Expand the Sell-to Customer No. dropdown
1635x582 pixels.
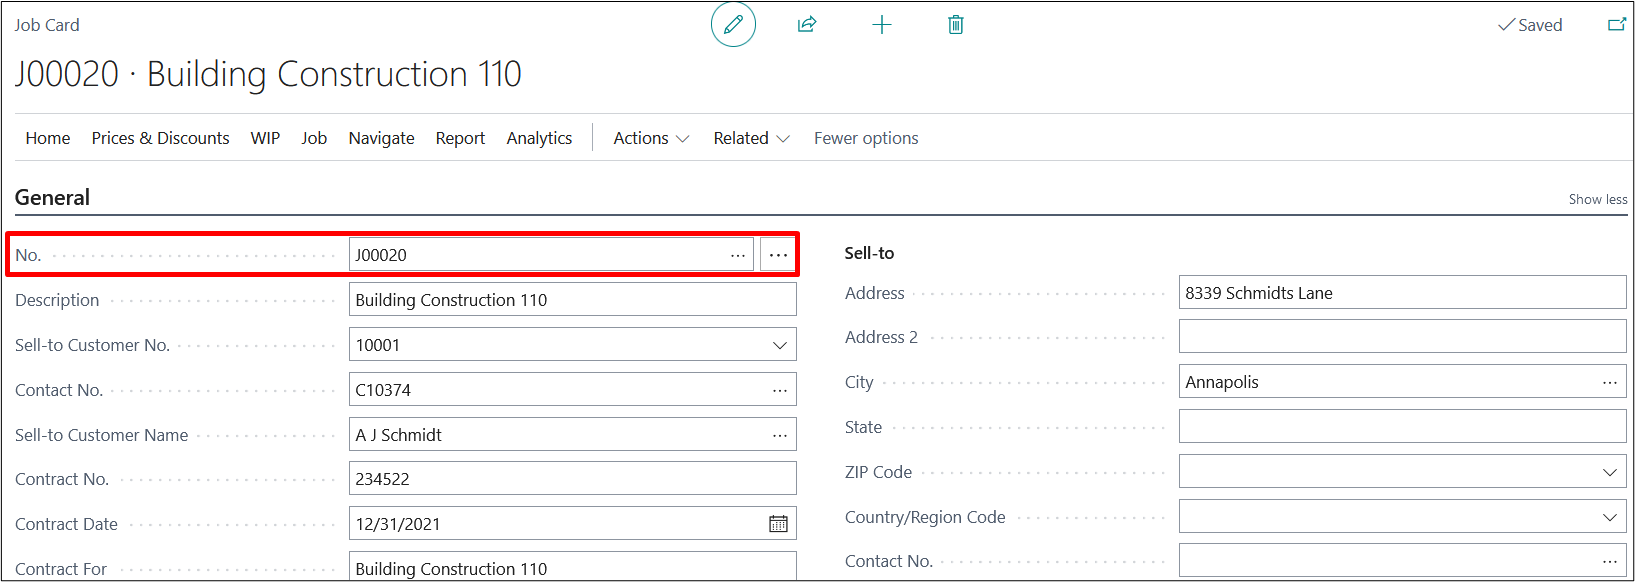[x=779, y=345]
